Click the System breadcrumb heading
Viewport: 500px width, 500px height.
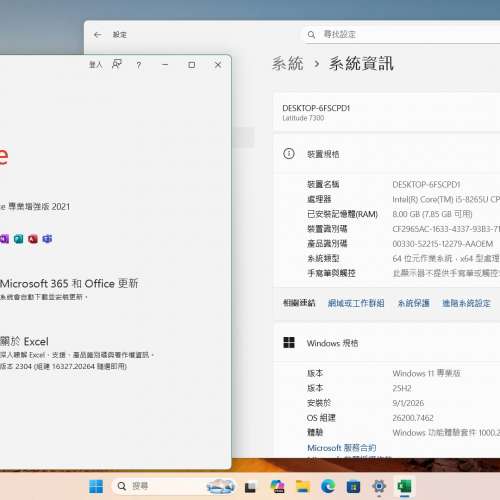[x=288, y=63]
